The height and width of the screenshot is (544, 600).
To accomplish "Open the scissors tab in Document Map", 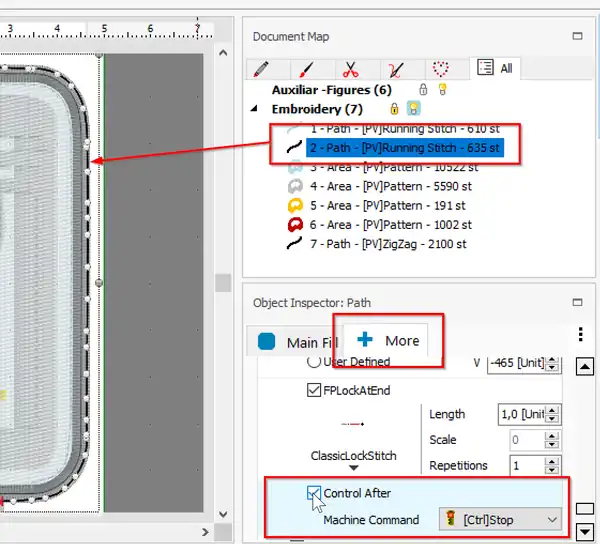I will point(350,69).
